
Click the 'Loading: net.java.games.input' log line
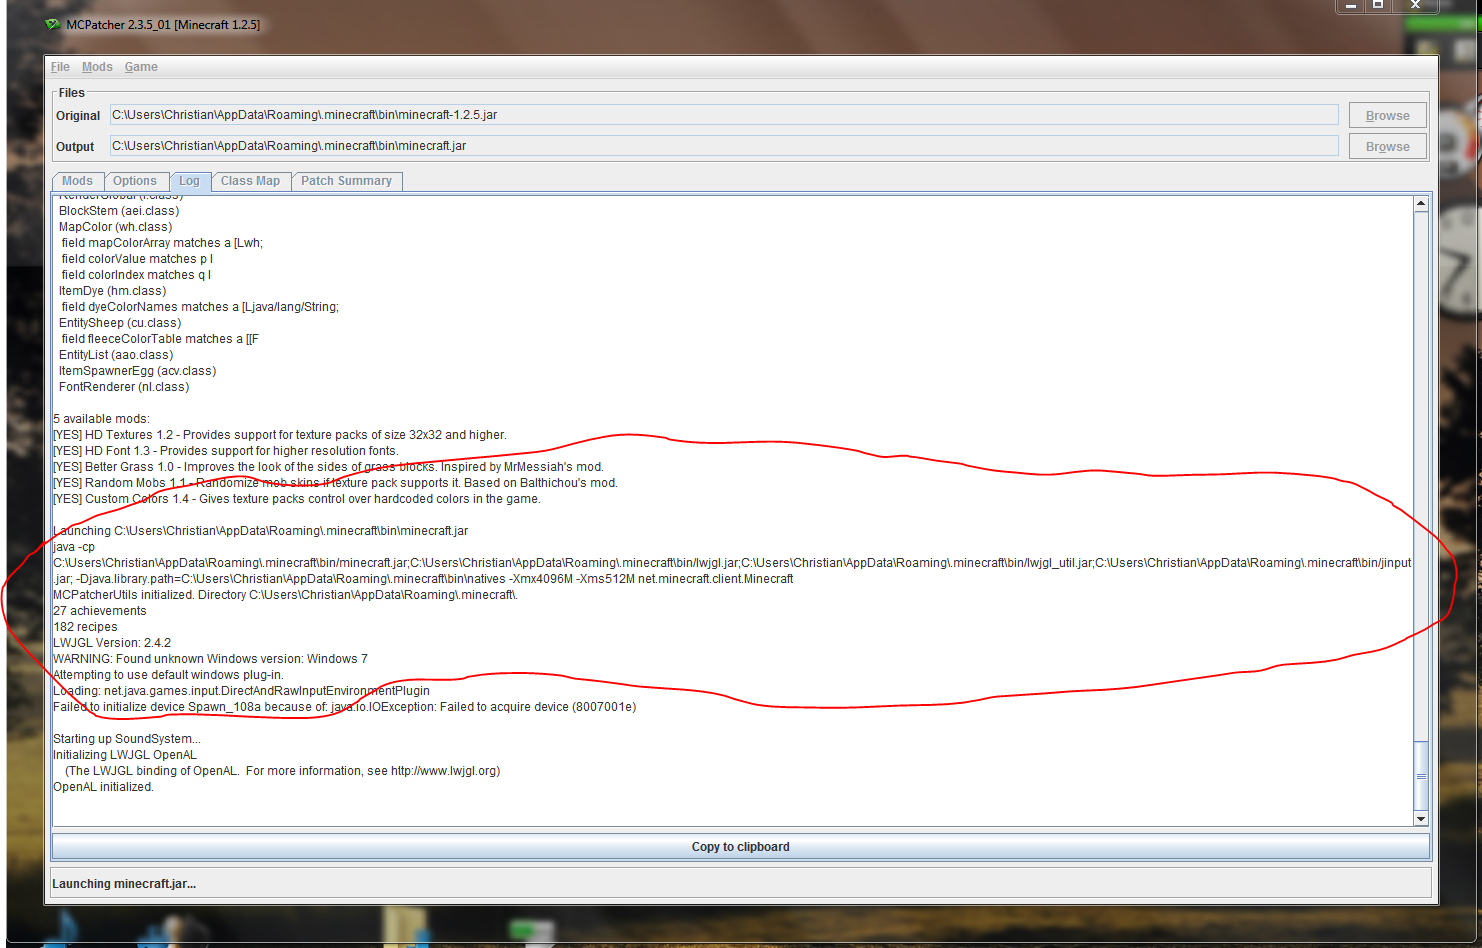pos(242,691)
